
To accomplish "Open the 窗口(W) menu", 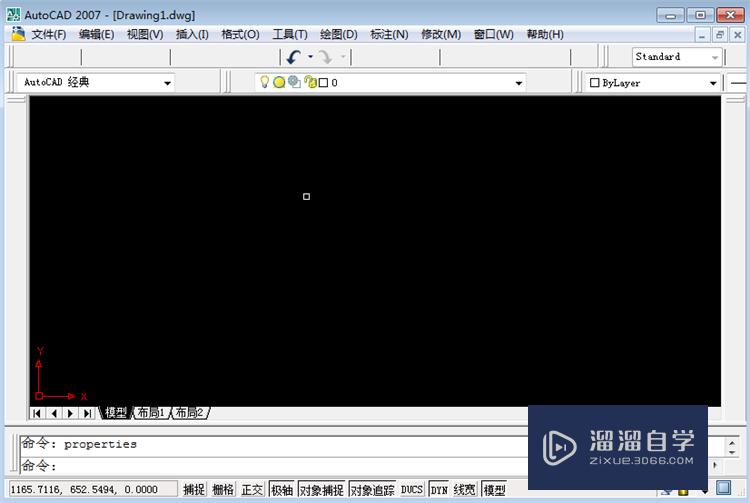I will point(493,34).
